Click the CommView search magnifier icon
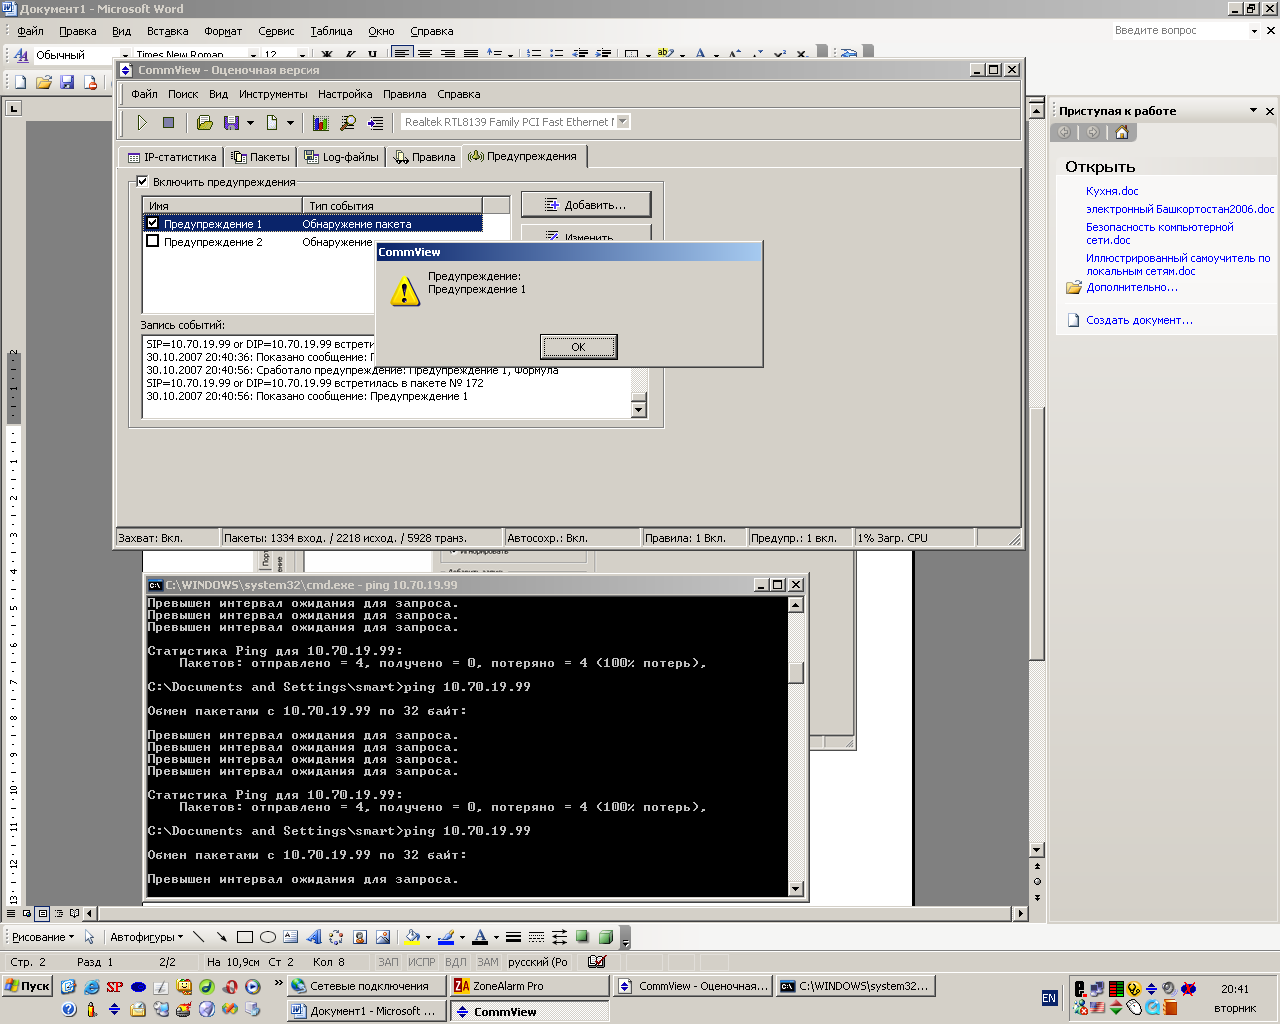The image size is (1280, 1024). (347, 123)
